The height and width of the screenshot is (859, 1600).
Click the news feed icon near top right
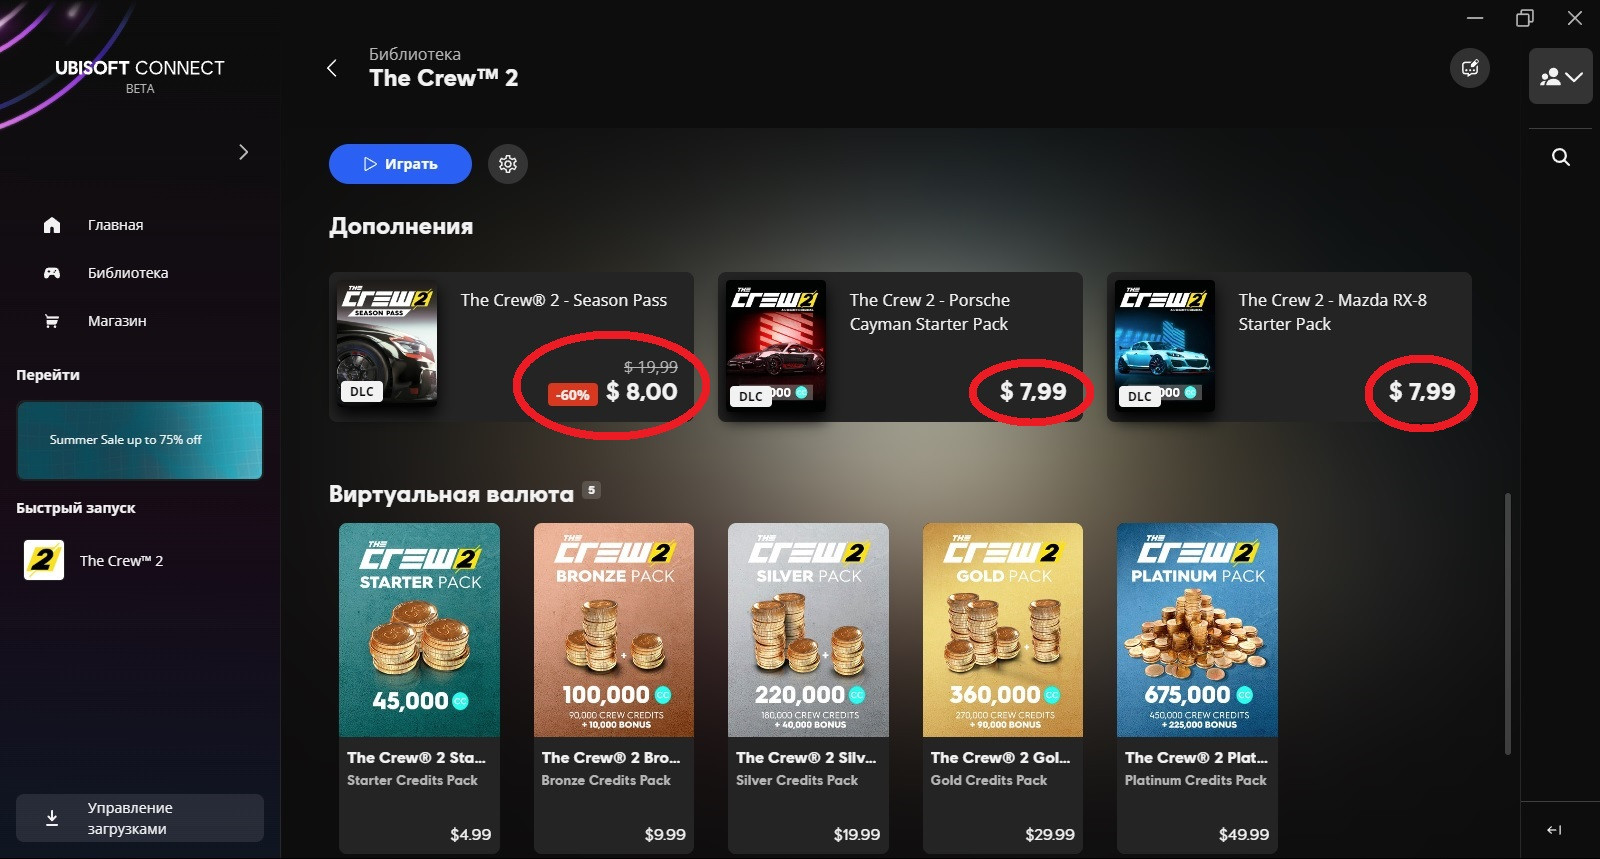click(x=1470, y=68)
